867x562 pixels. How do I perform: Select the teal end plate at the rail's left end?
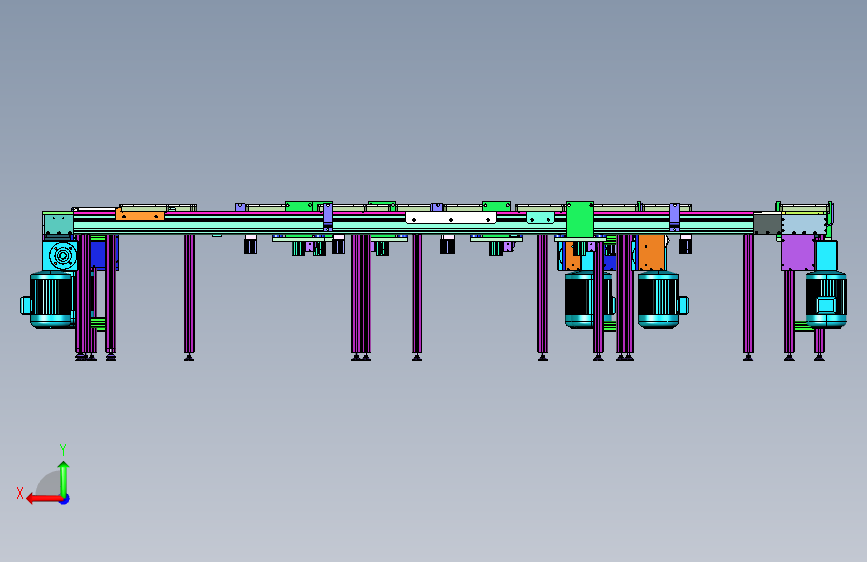[58, 224]
